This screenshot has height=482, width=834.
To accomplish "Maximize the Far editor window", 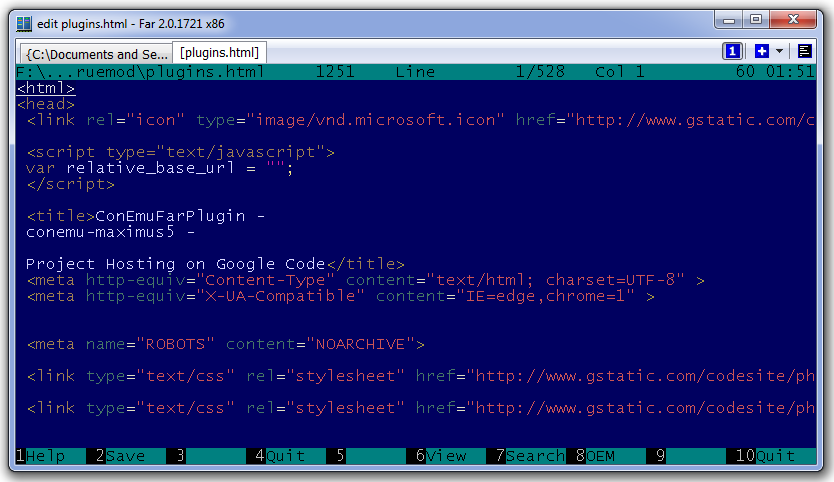I will 755,20.
